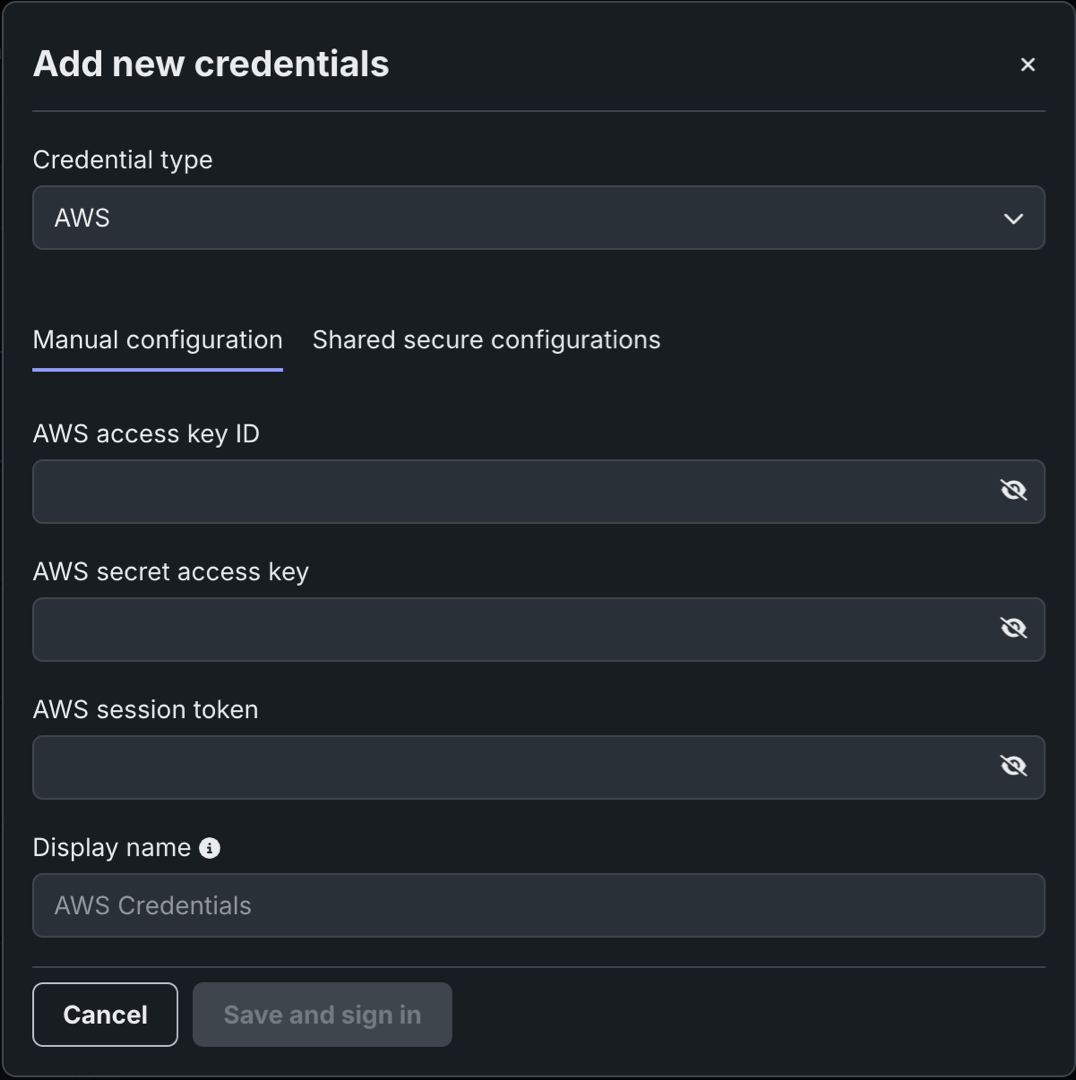Click the AWS secret access key label
The height and width of the screenshot is (1080, 1076).
(171, 572)
